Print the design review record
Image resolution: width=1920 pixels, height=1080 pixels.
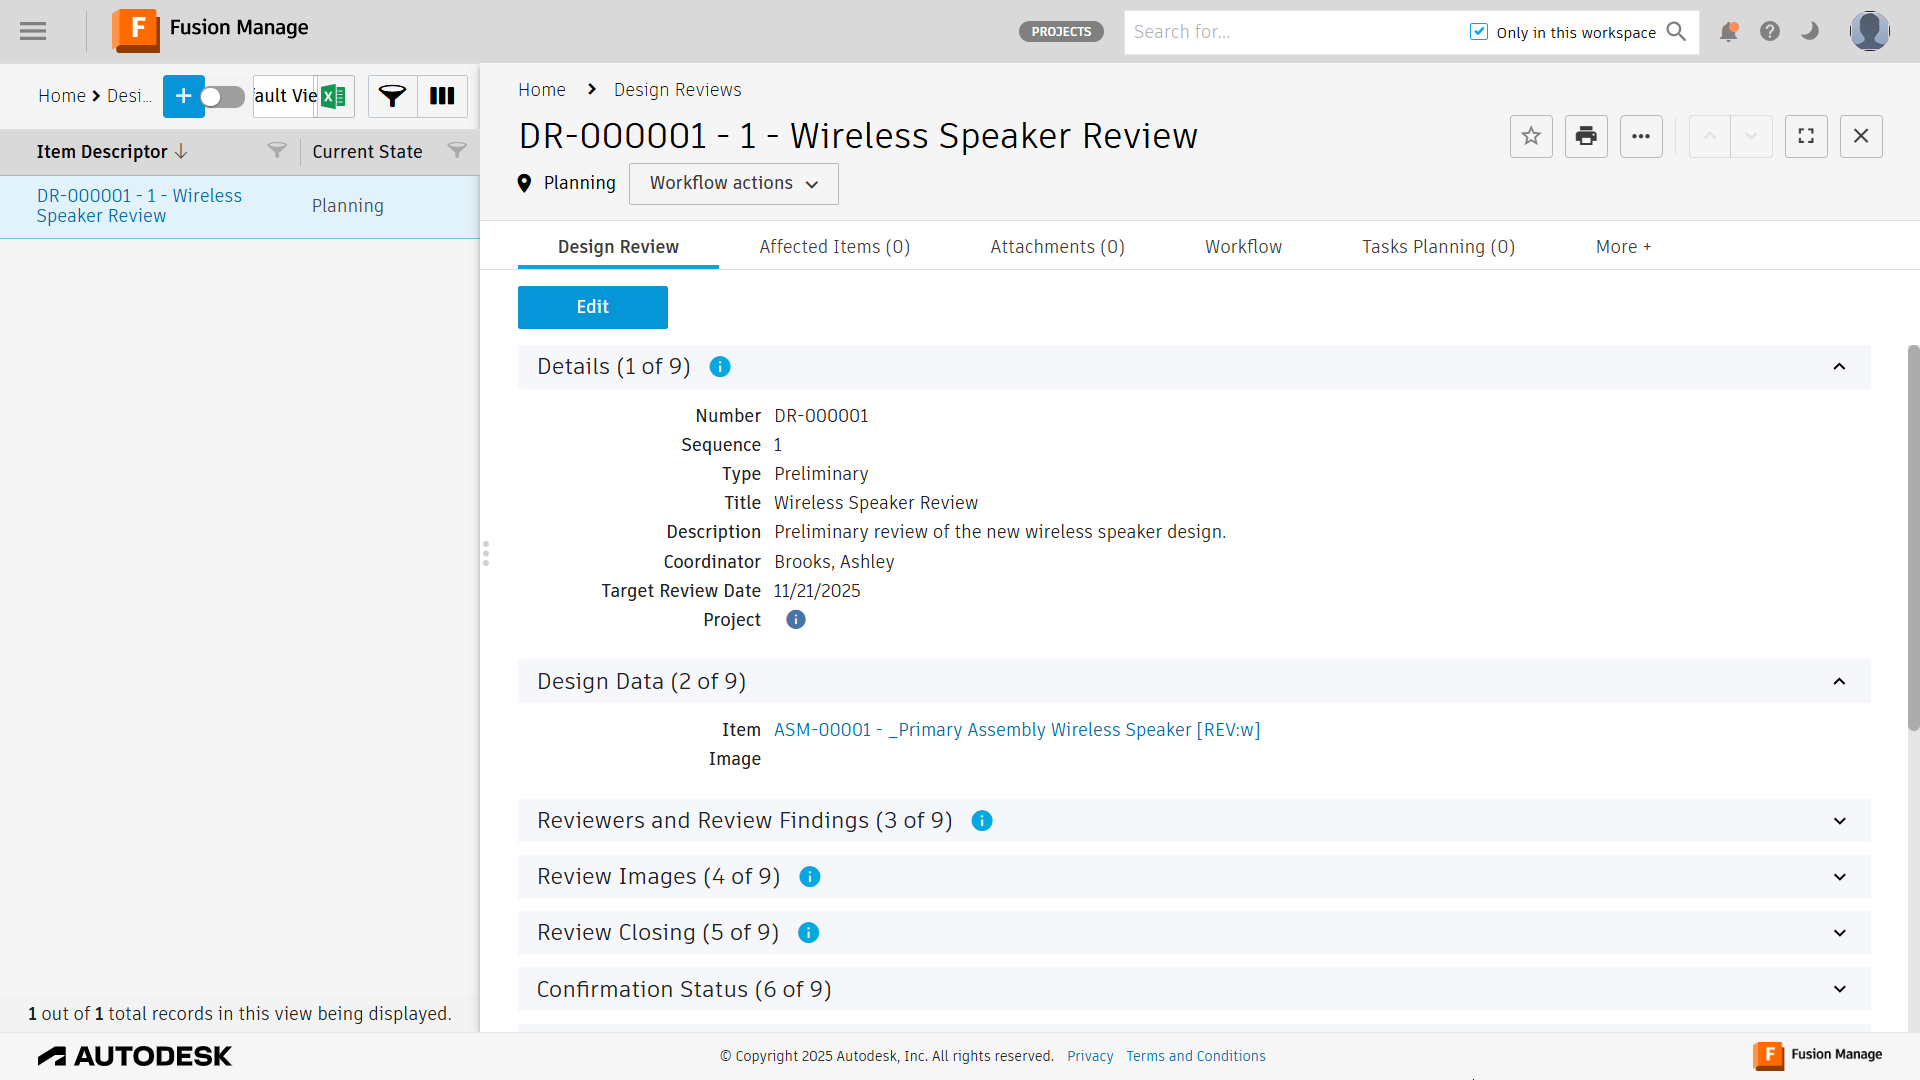(x=1586, y=136)
